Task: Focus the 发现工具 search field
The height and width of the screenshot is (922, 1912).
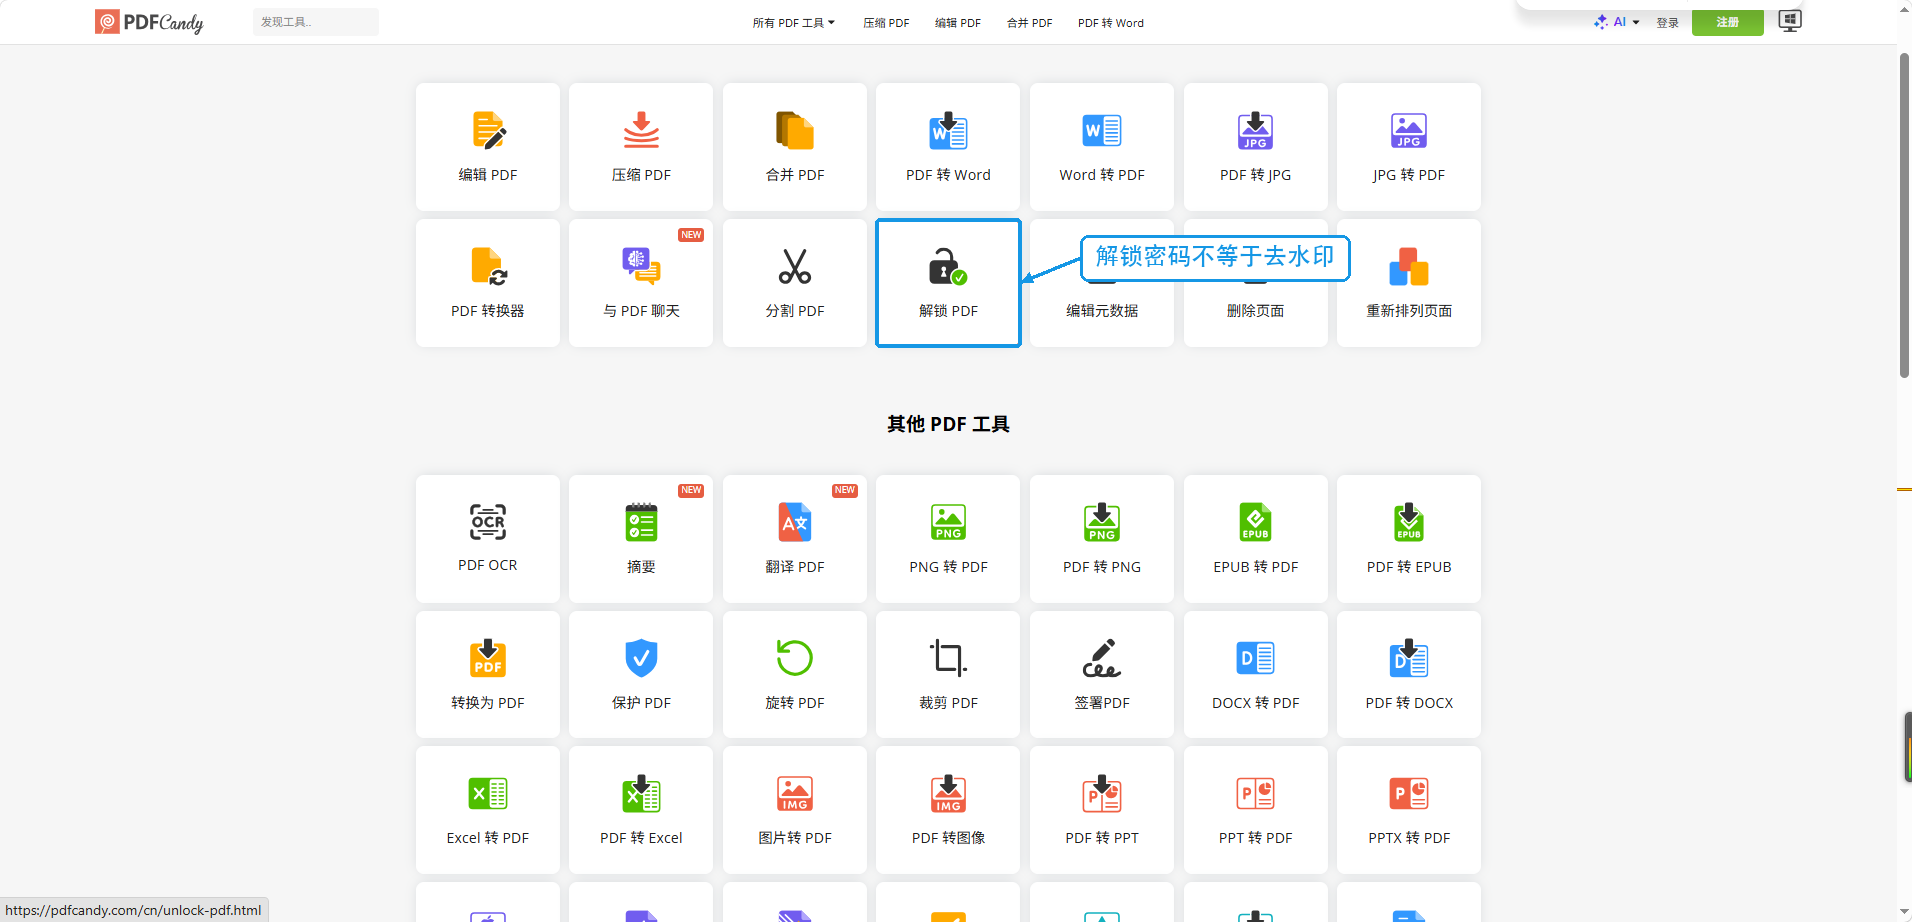Action: coord(316,22)
